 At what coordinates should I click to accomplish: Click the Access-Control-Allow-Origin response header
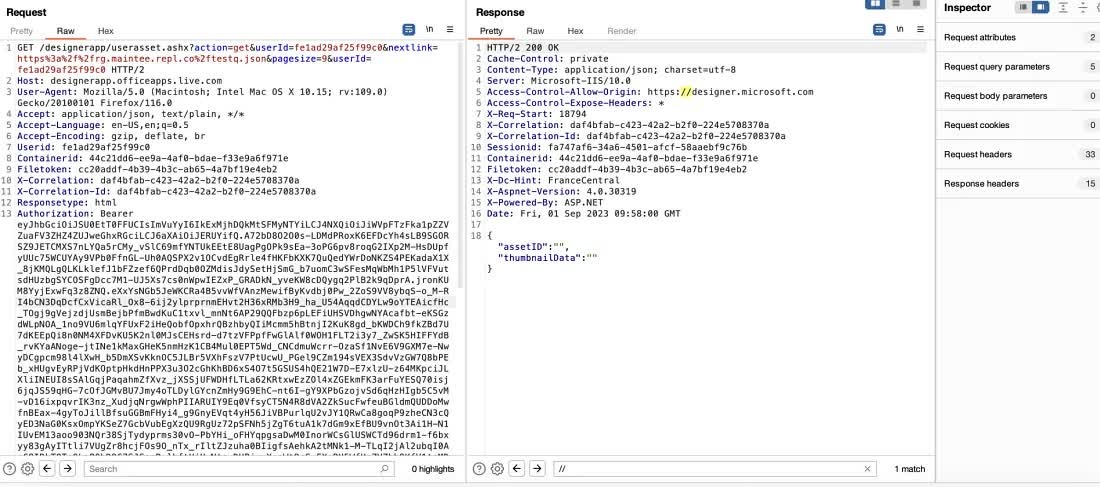(650, 92)
